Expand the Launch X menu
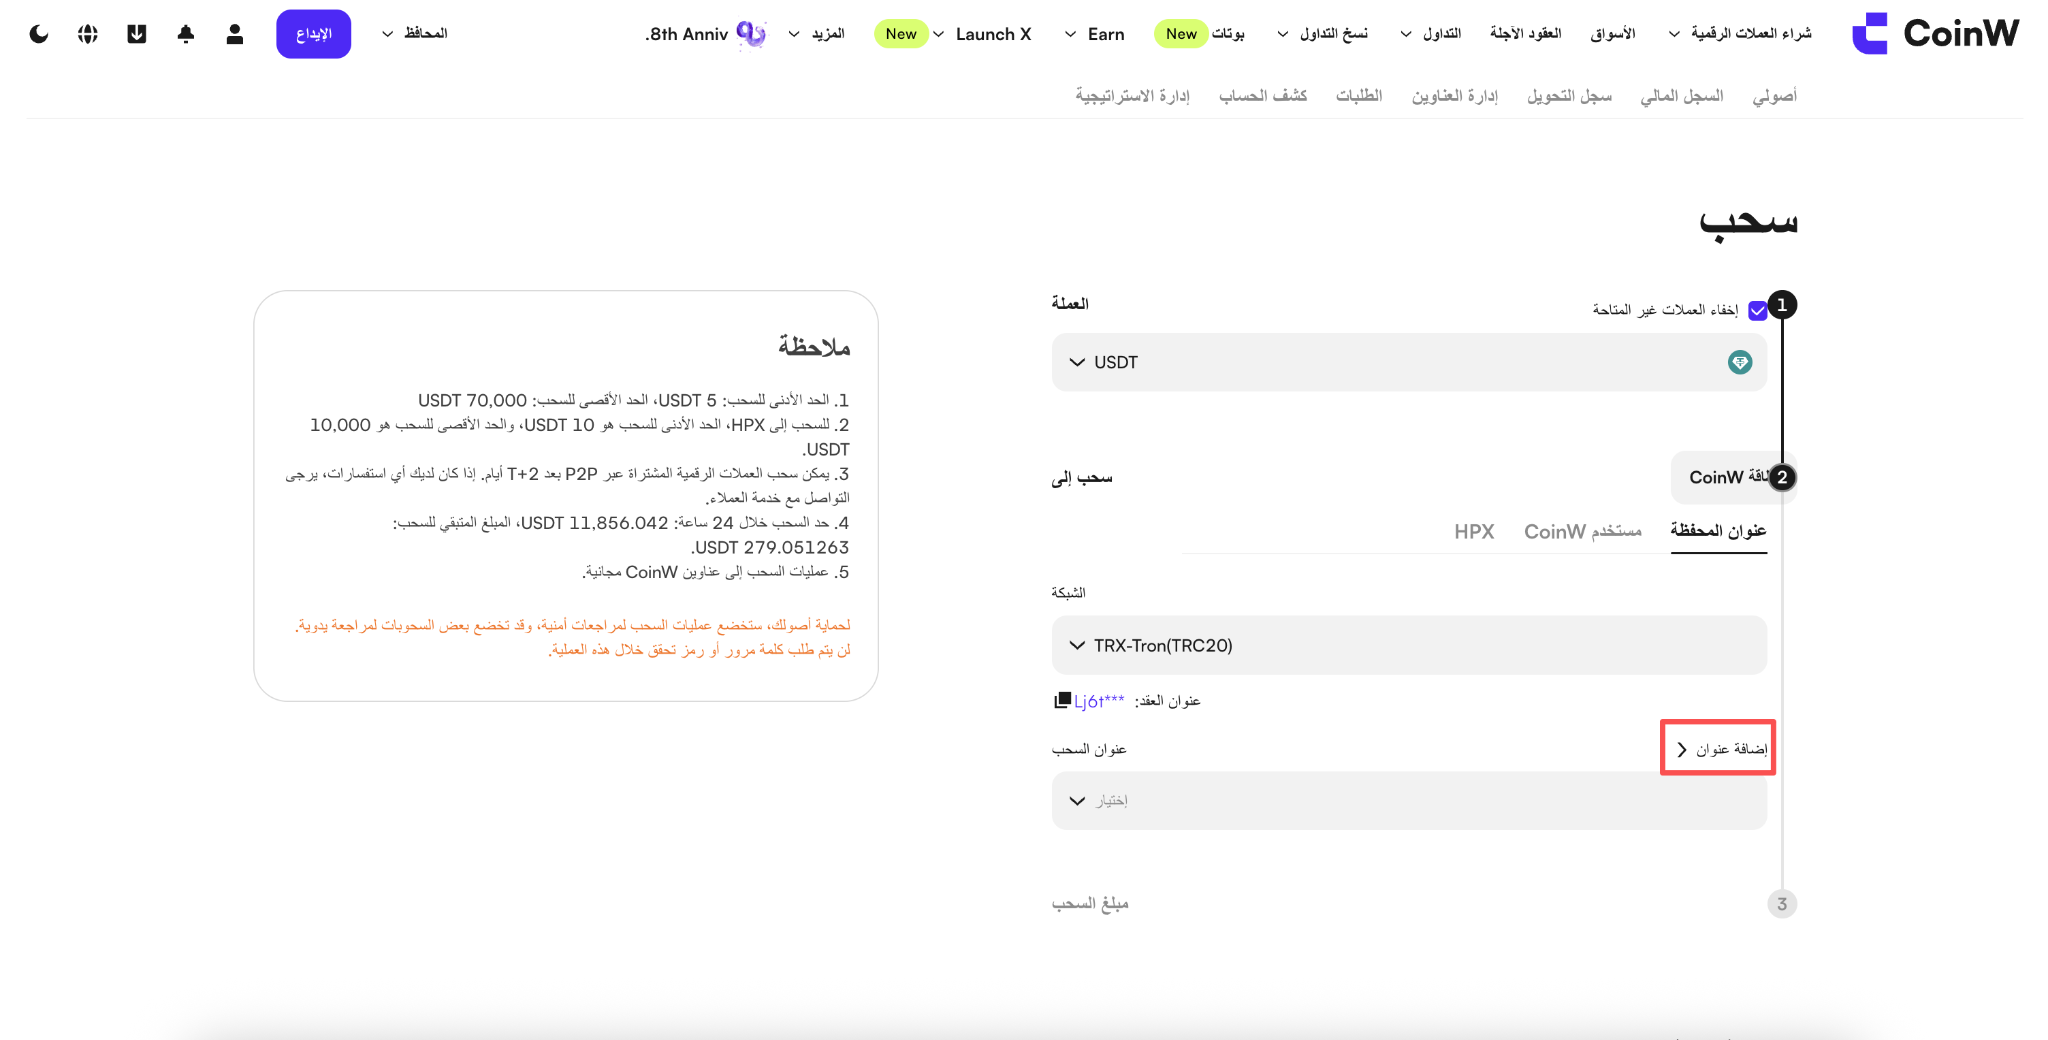This screenshot has width=2048, height=1040. pos(982,34)
